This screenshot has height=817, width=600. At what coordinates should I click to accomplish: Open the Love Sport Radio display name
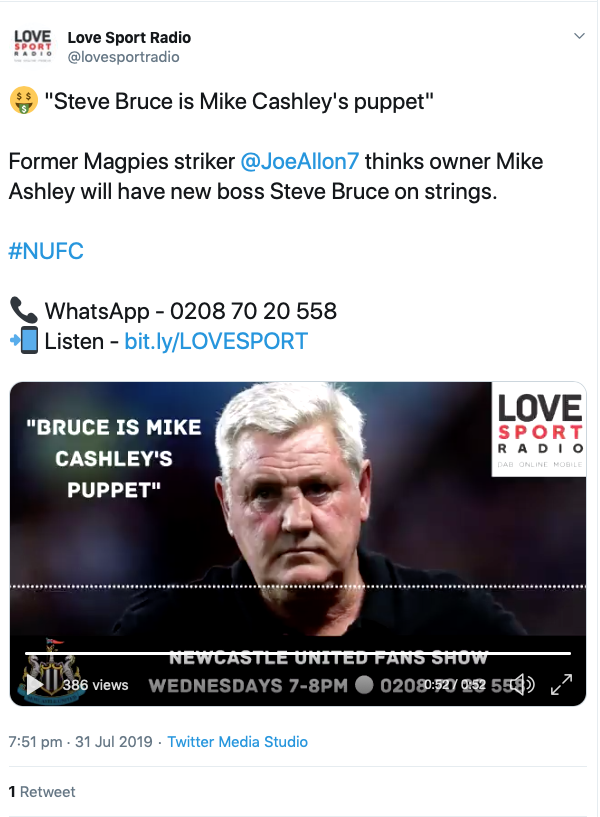[129, 38]
